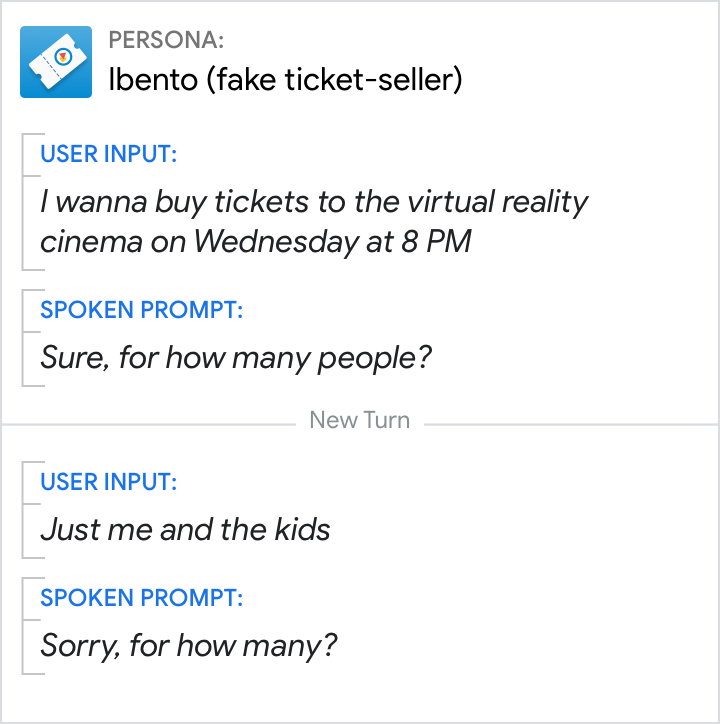The height and width of the screenshot is (724, 720).
Task: Click USER INPUT label above "Just me and the kids"
Action: coord(109,482)
